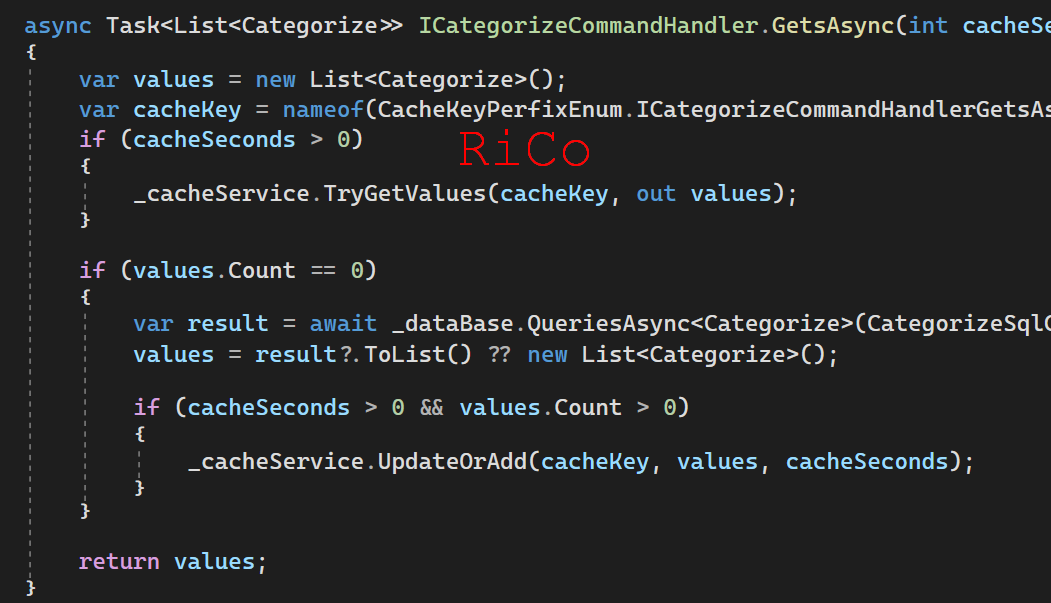The width and height of the screenshot is (1051, 603).
Task: Select the cacheSeconds parameter in UpdateOrAdd
Action: click(867, 461)
